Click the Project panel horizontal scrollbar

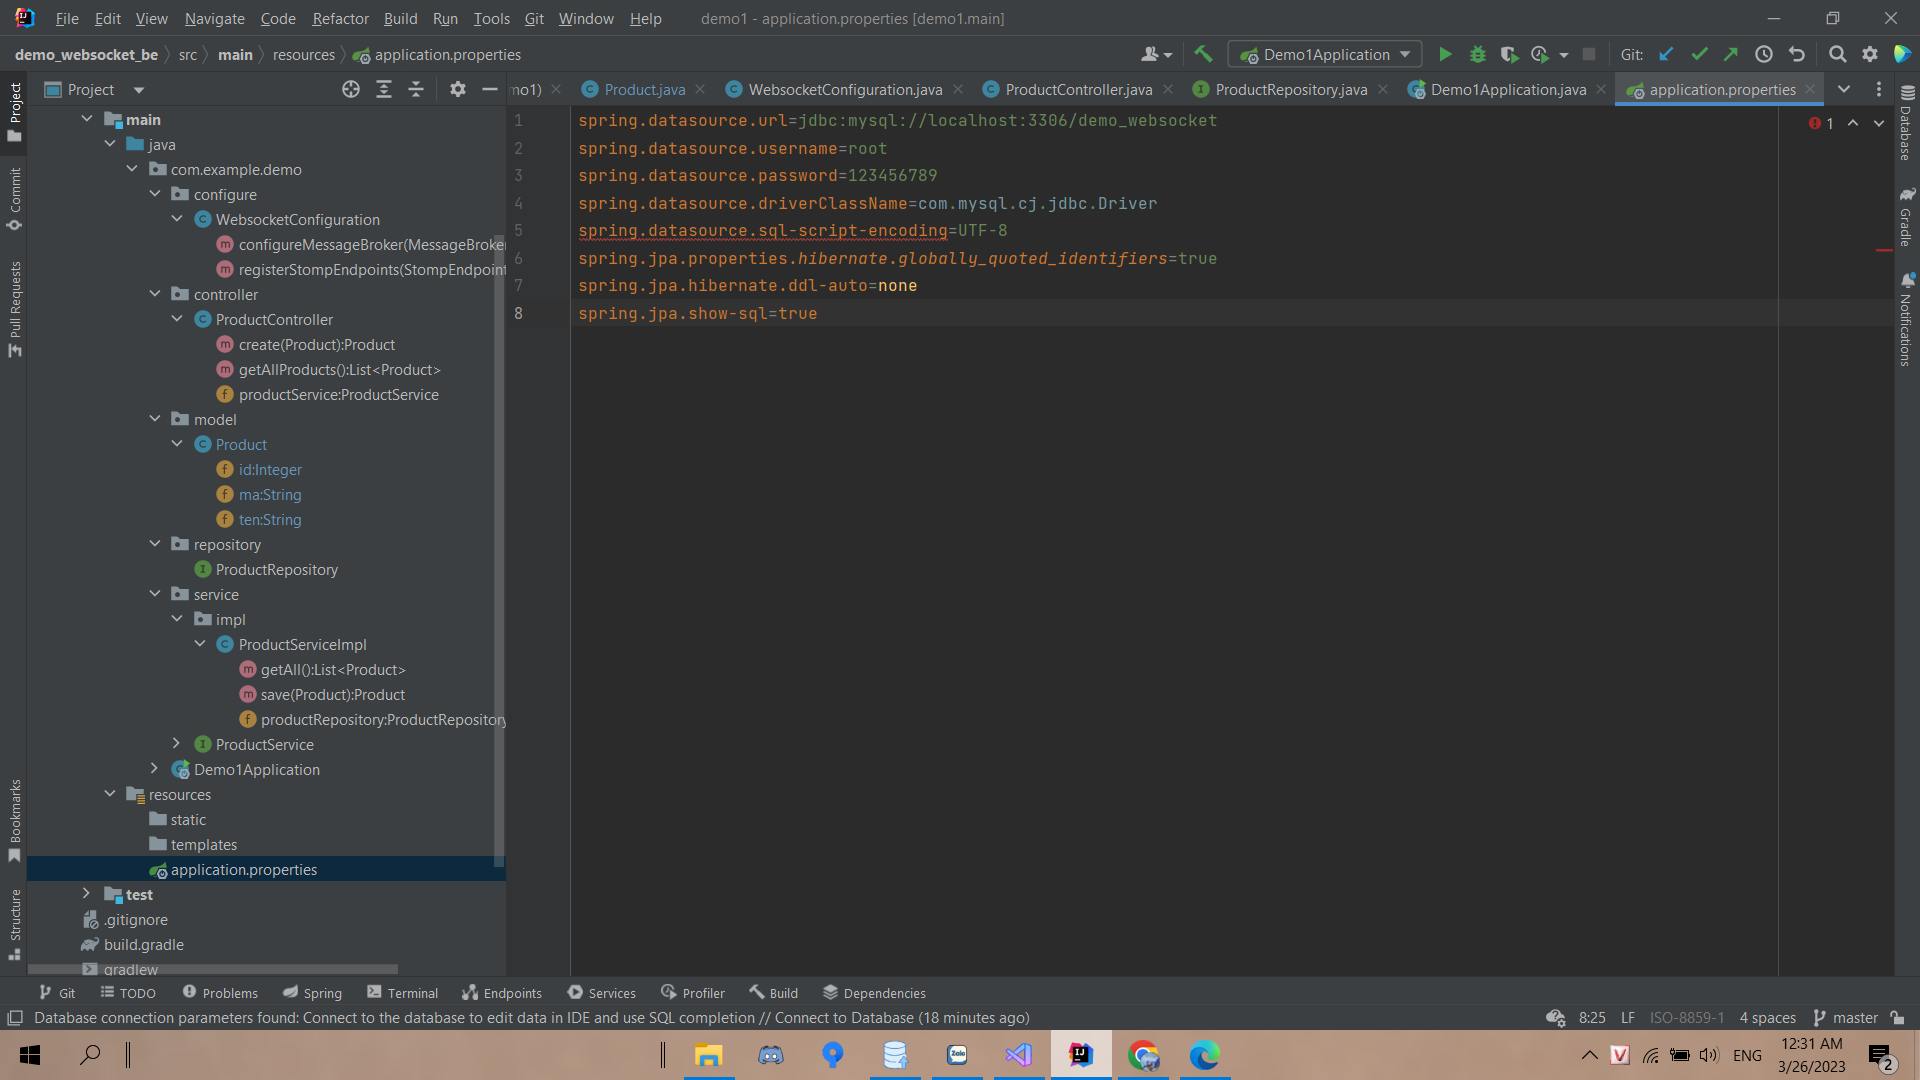coord(213,969)
